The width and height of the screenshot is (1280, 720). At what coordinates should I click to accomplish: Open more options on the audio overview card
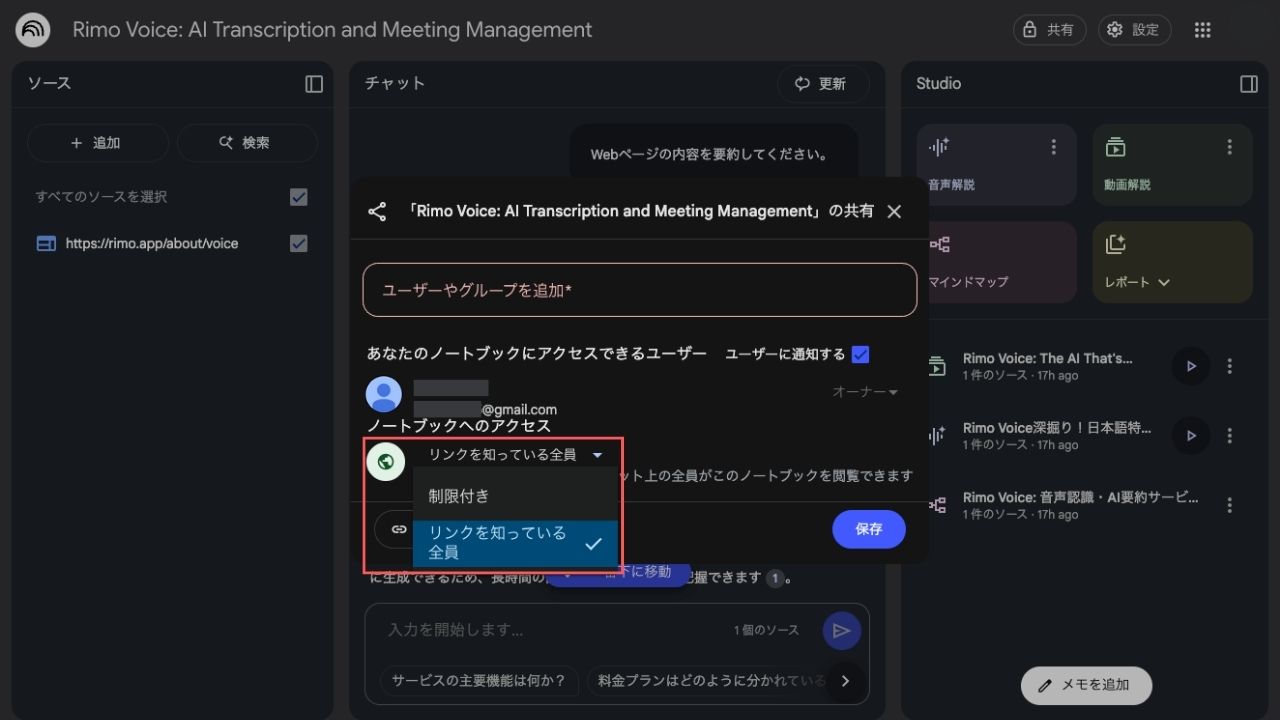point(1053,147)
